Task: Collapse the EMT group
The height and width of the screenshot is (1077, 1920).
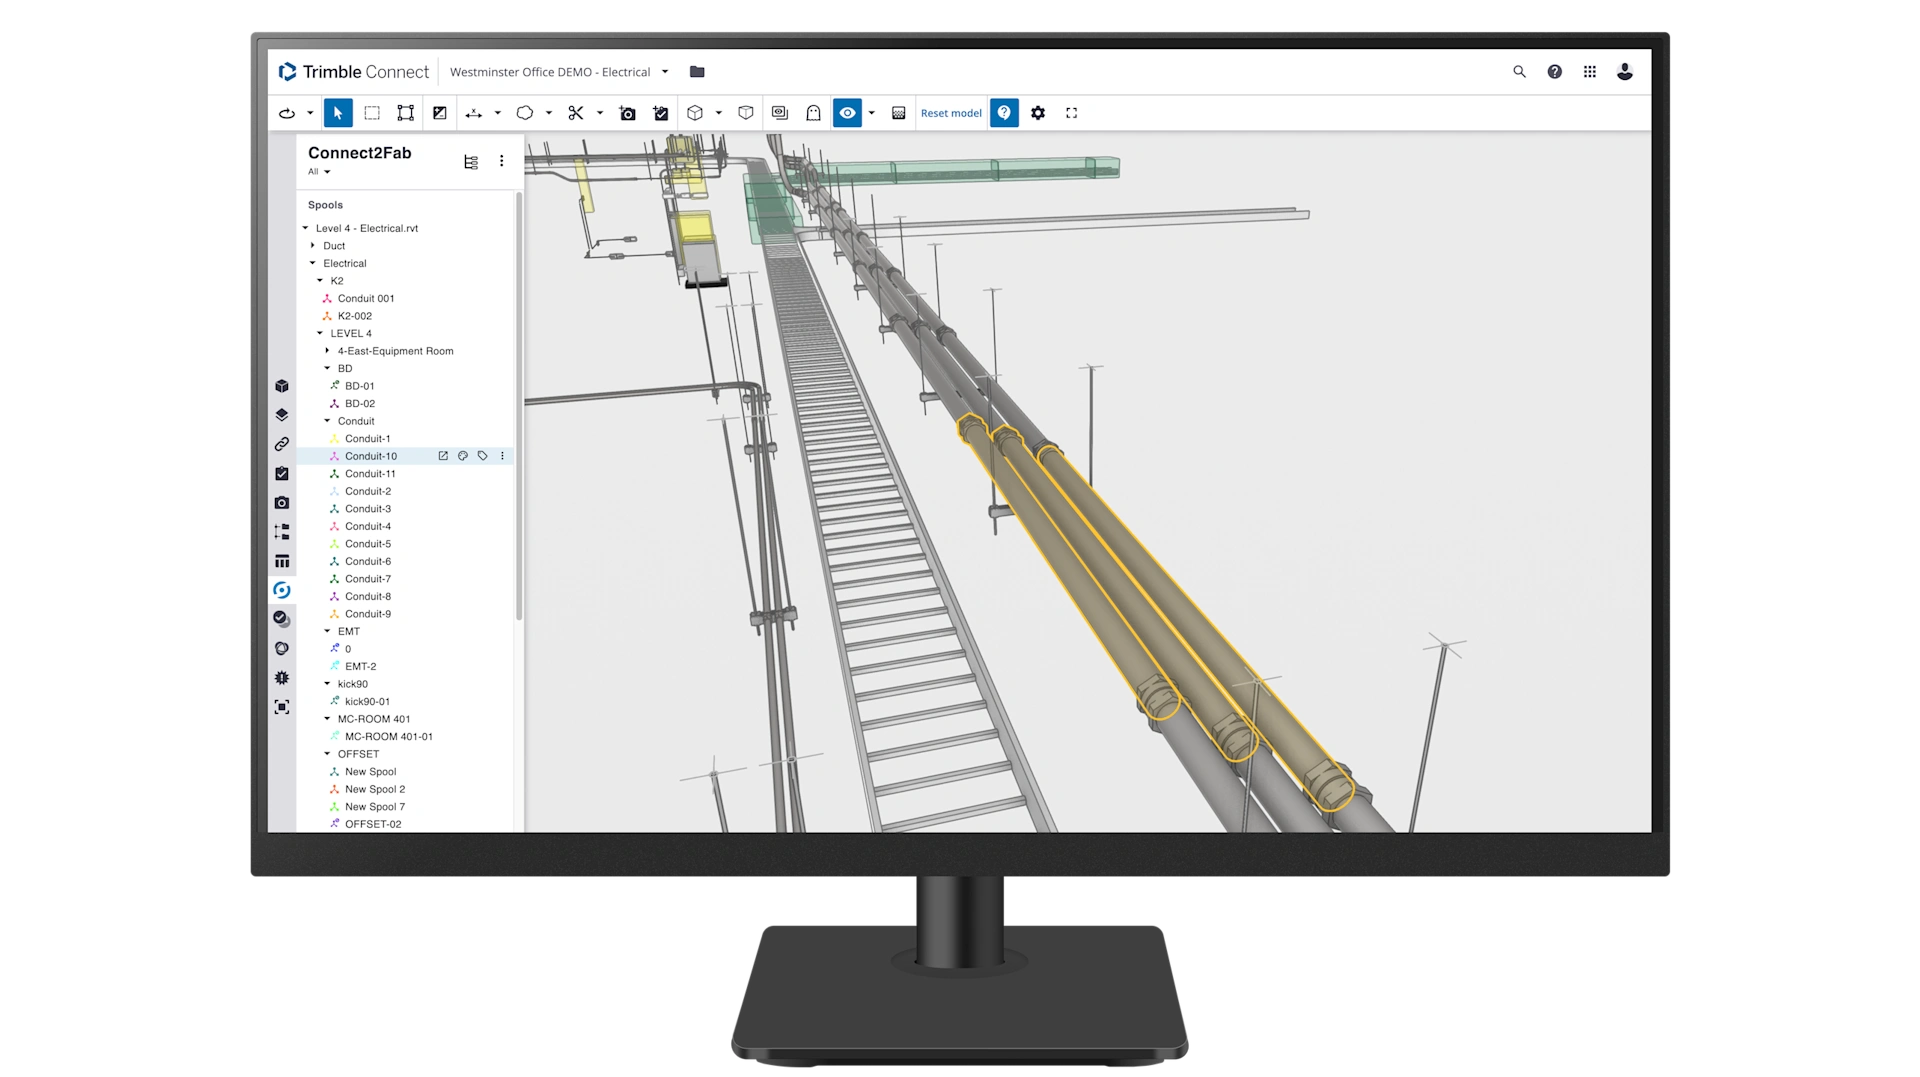Action: point(327,631)
